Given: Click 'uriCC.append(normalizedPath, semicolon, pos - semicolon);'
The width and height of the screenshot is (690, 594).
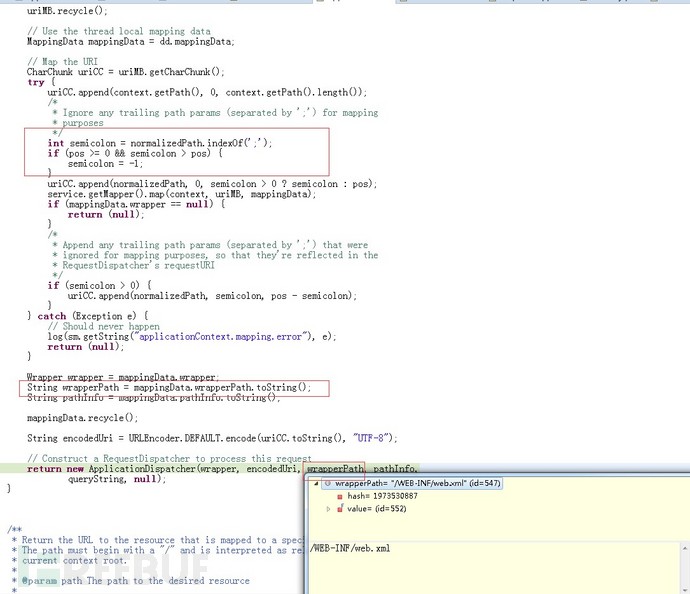Looking at the screenshot, I should tap(212, 296).
